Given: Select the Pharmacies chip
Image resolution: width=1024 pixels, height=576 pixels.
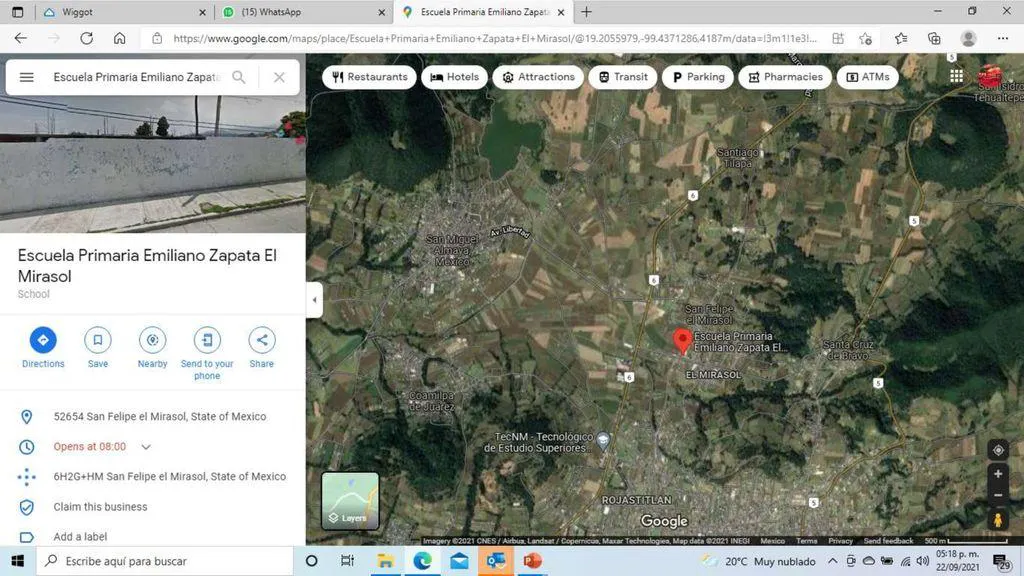Looking at the screenshot, I should tap(785, 77).
